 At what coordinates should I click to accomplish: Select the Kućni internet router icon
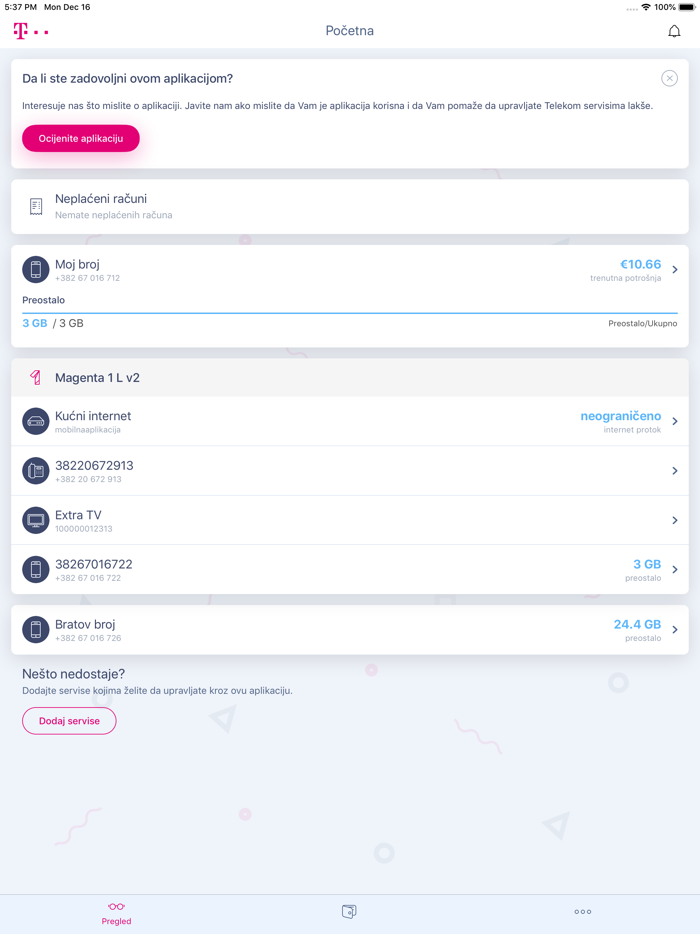pyautogui.click(x=36, y=421)
